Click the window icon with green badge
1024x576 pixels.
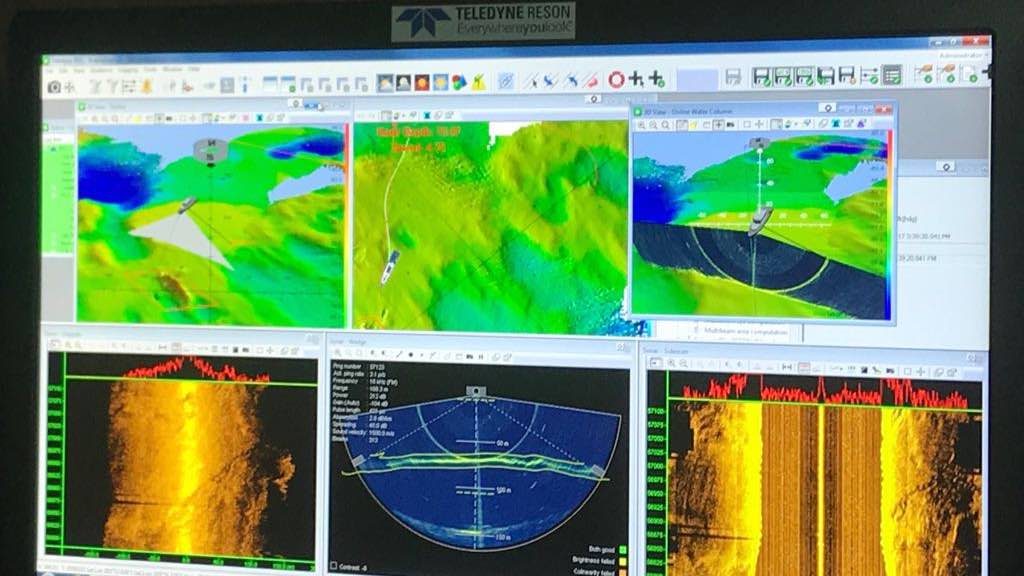pos(288,84)
